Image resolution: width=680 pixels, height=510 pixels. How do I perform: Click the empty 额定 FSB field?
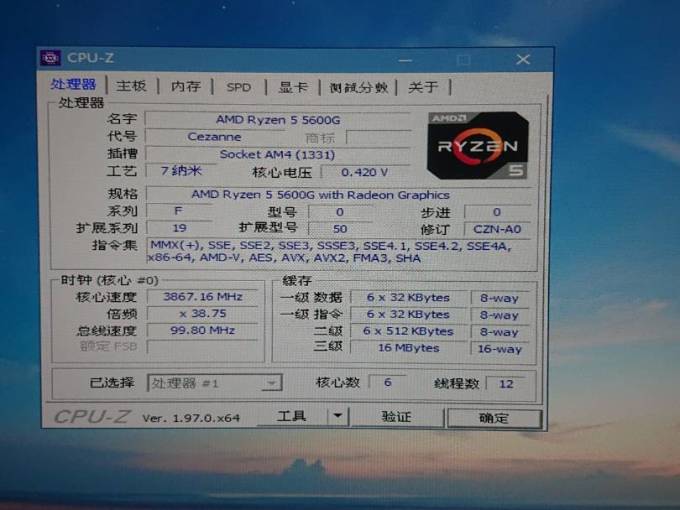[203, 347]
